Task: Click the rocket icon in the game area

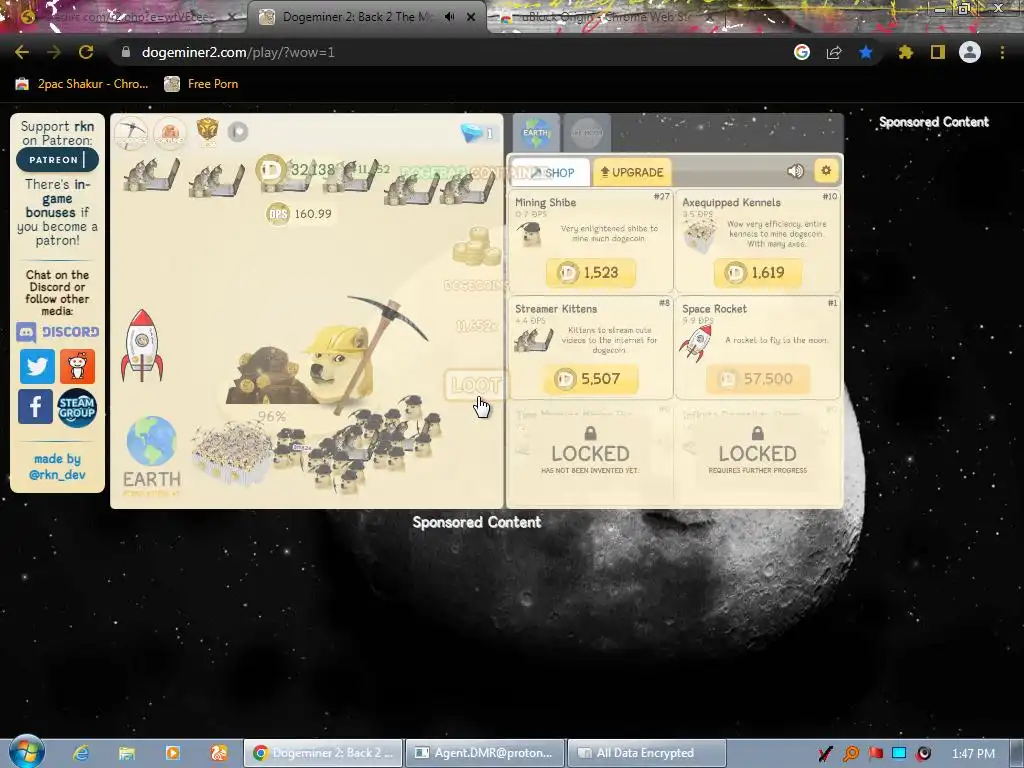Action: pyautogui.click(x=142, y=346)
